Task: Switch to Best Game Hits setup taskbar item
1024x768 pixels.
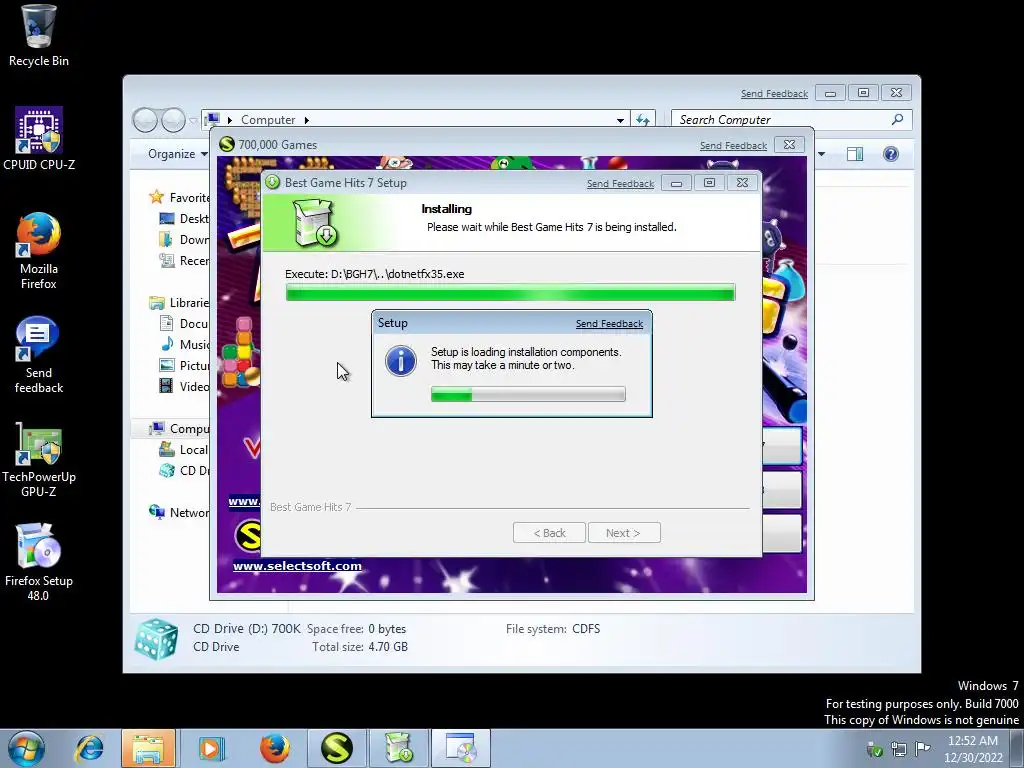Action: (399, 748)
